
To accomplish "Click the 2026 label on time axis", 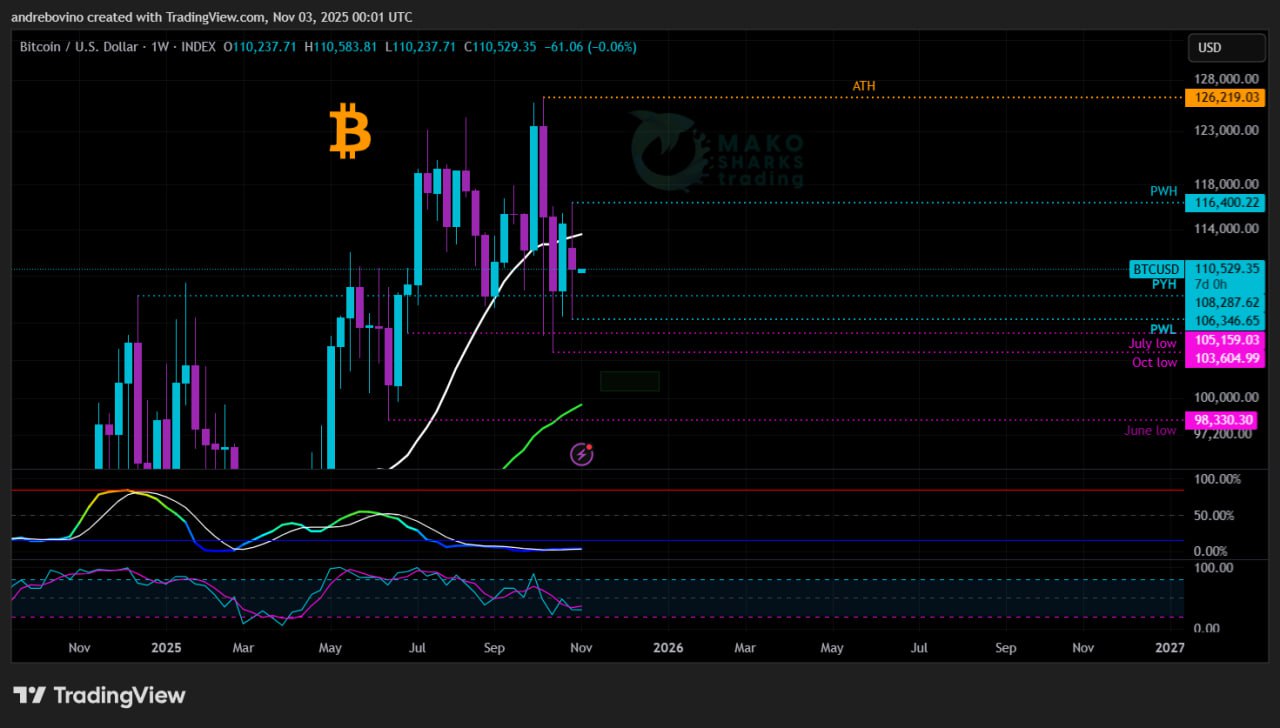I will tap(668, 648).
